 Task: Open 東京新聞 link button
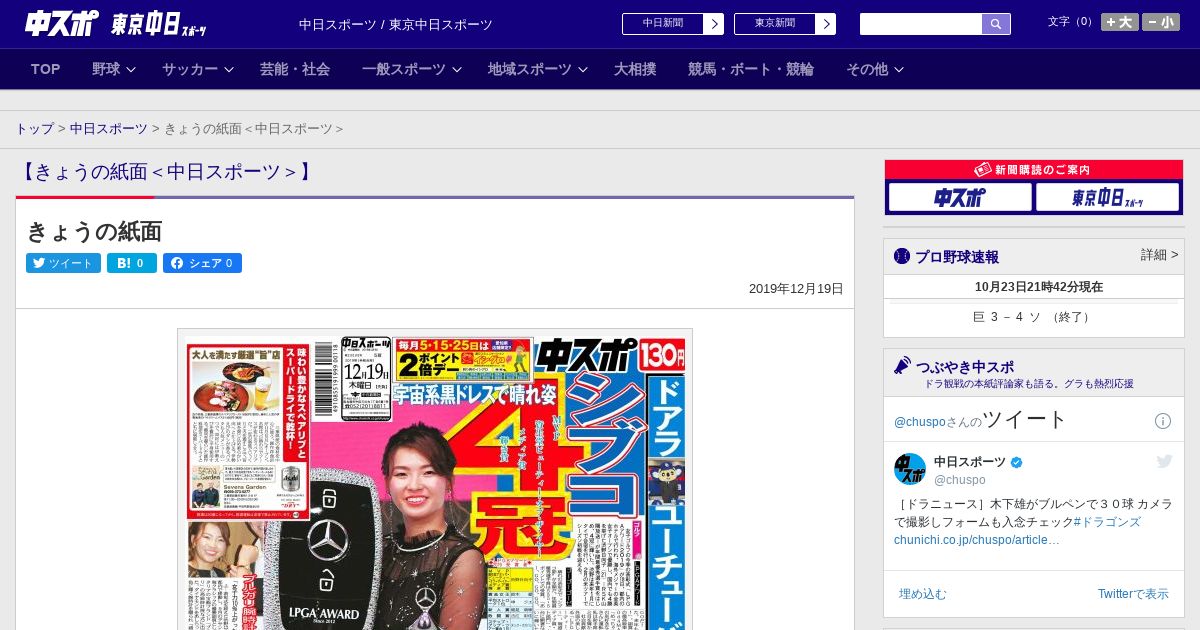coord(774,24)
